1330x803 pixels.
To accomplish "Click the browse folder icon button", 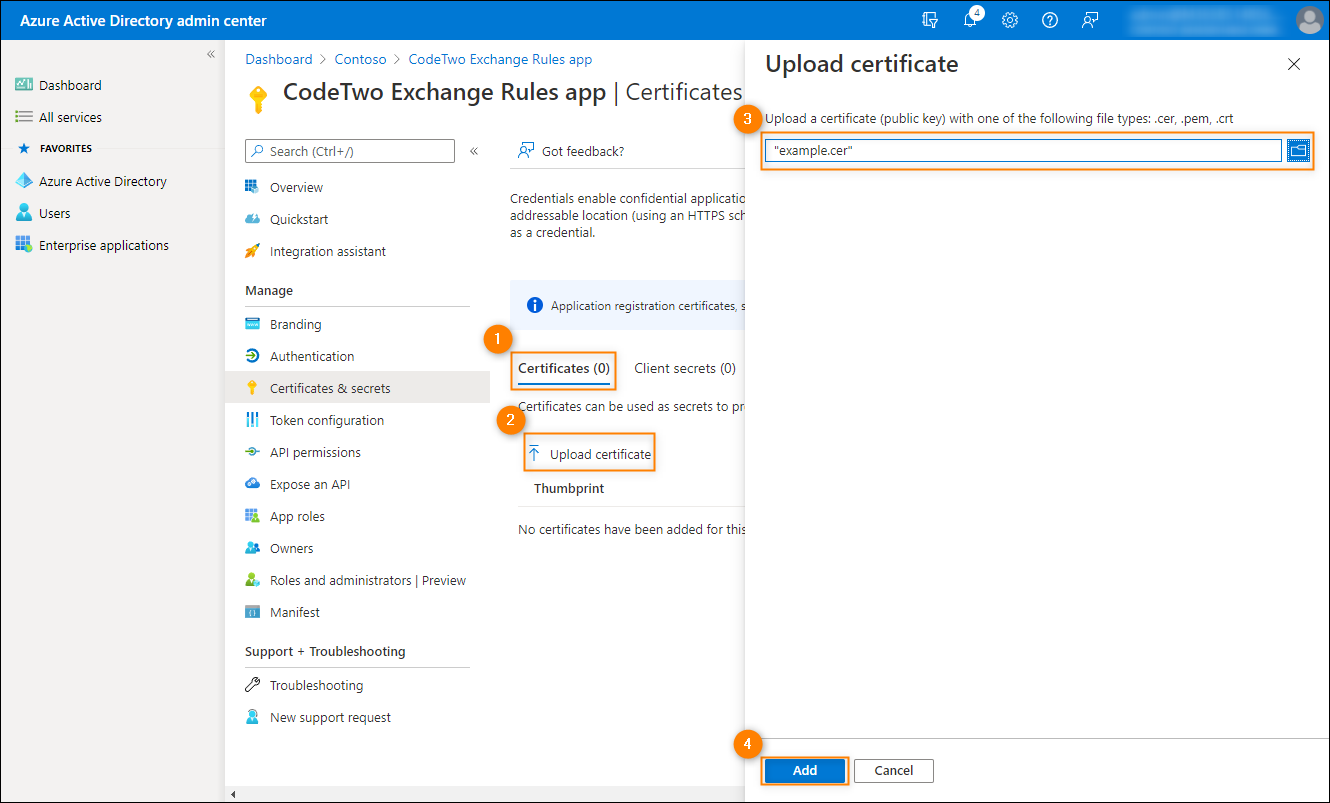I will (1298, 150).
